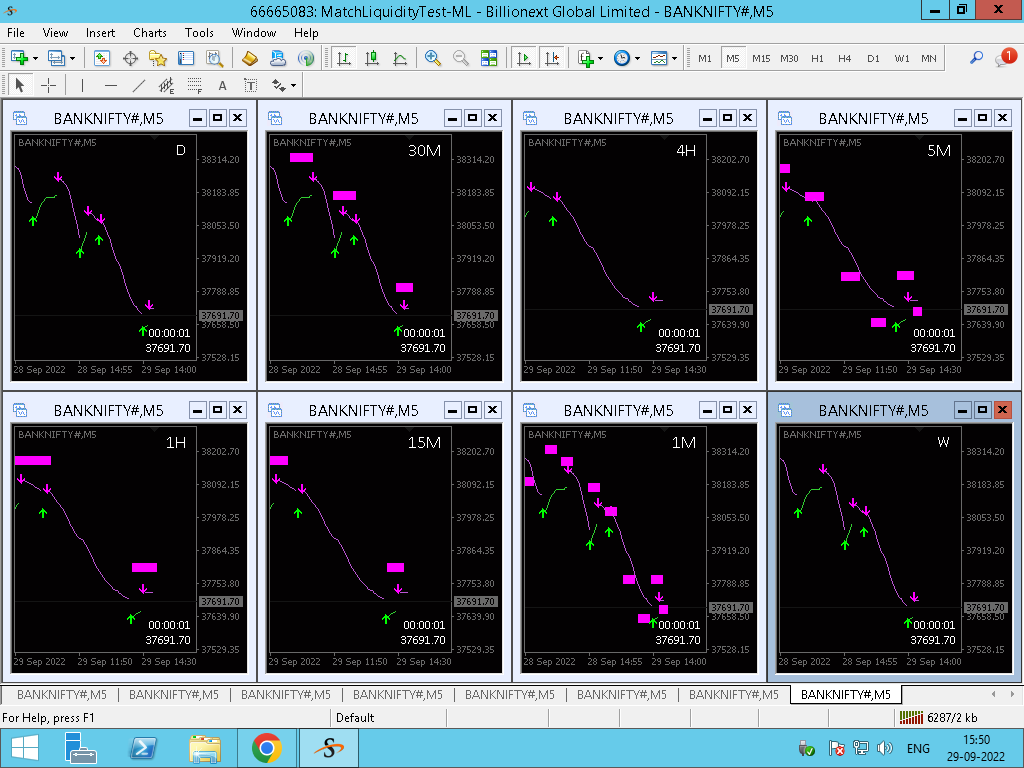Enable the M15 timeframe button
This screenshot has height=768, width=1024.
coord(761,58)
